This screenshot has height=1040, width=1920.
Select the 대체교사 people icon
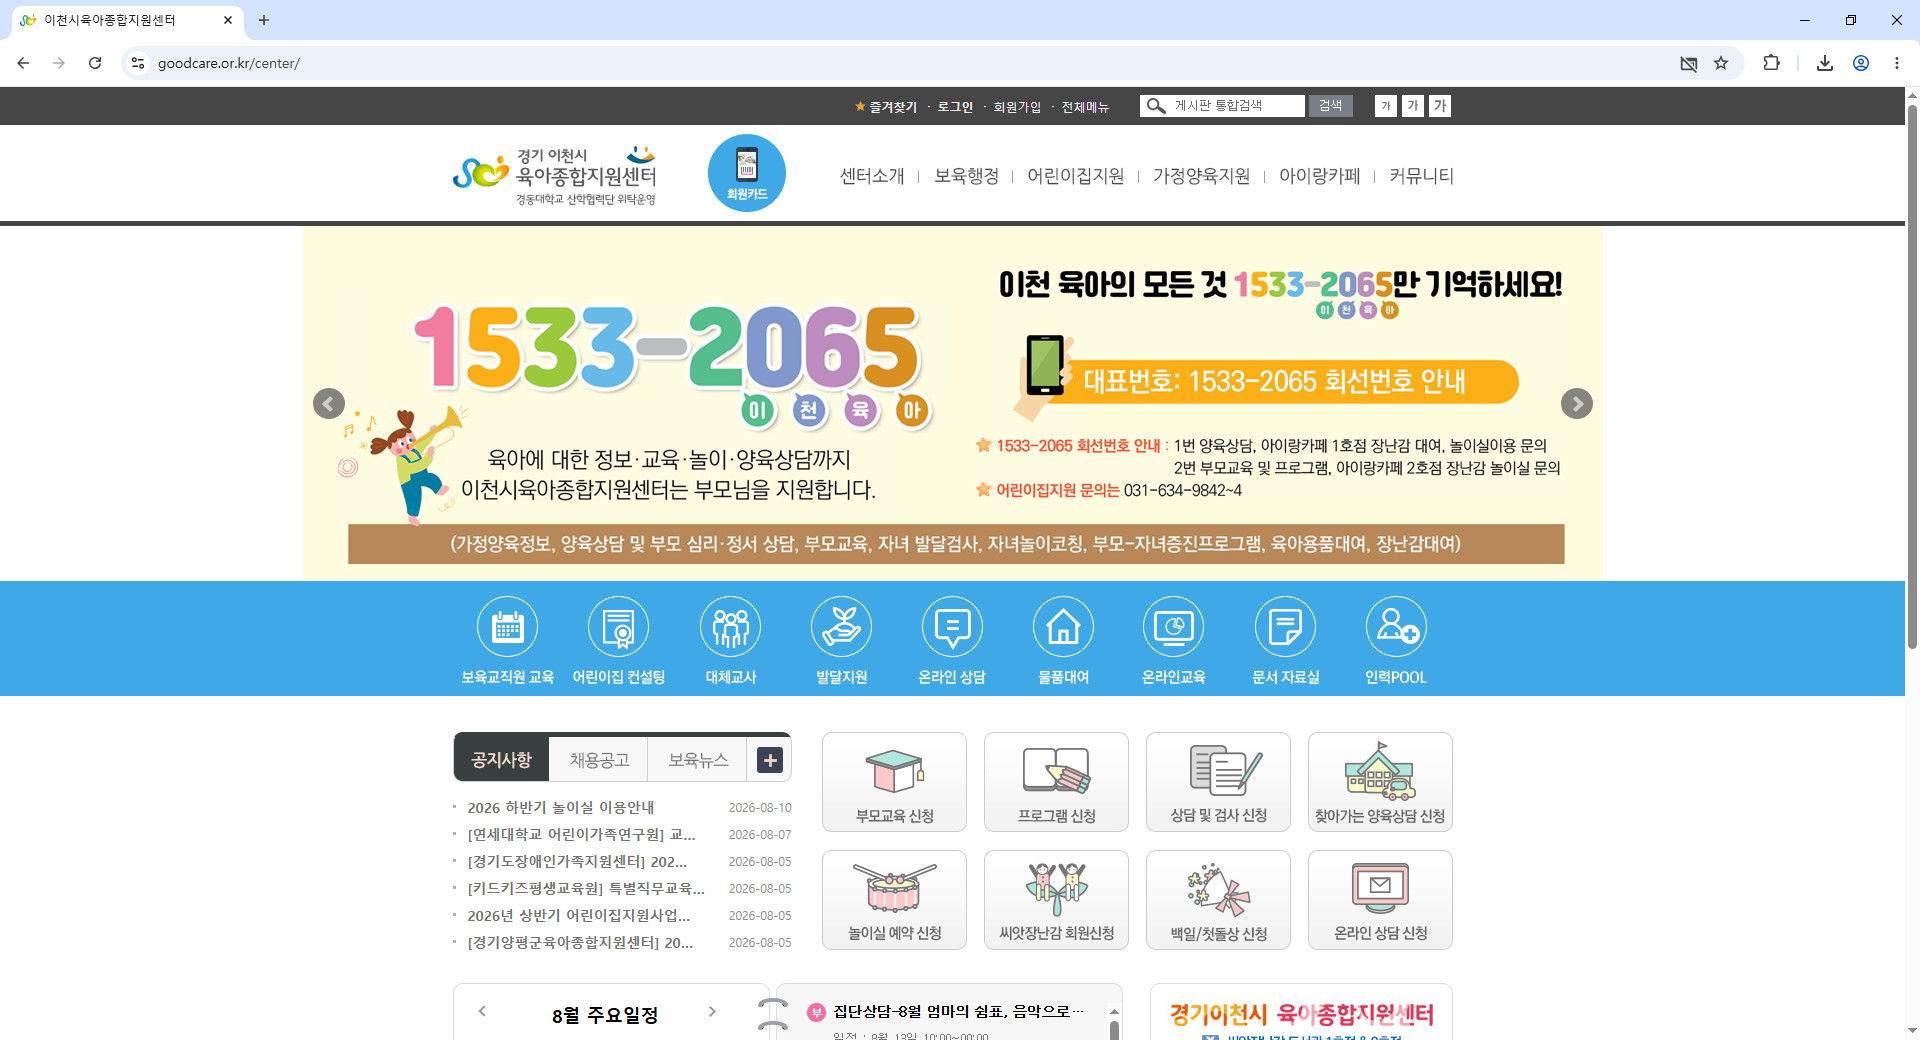[x=731, y=628]
